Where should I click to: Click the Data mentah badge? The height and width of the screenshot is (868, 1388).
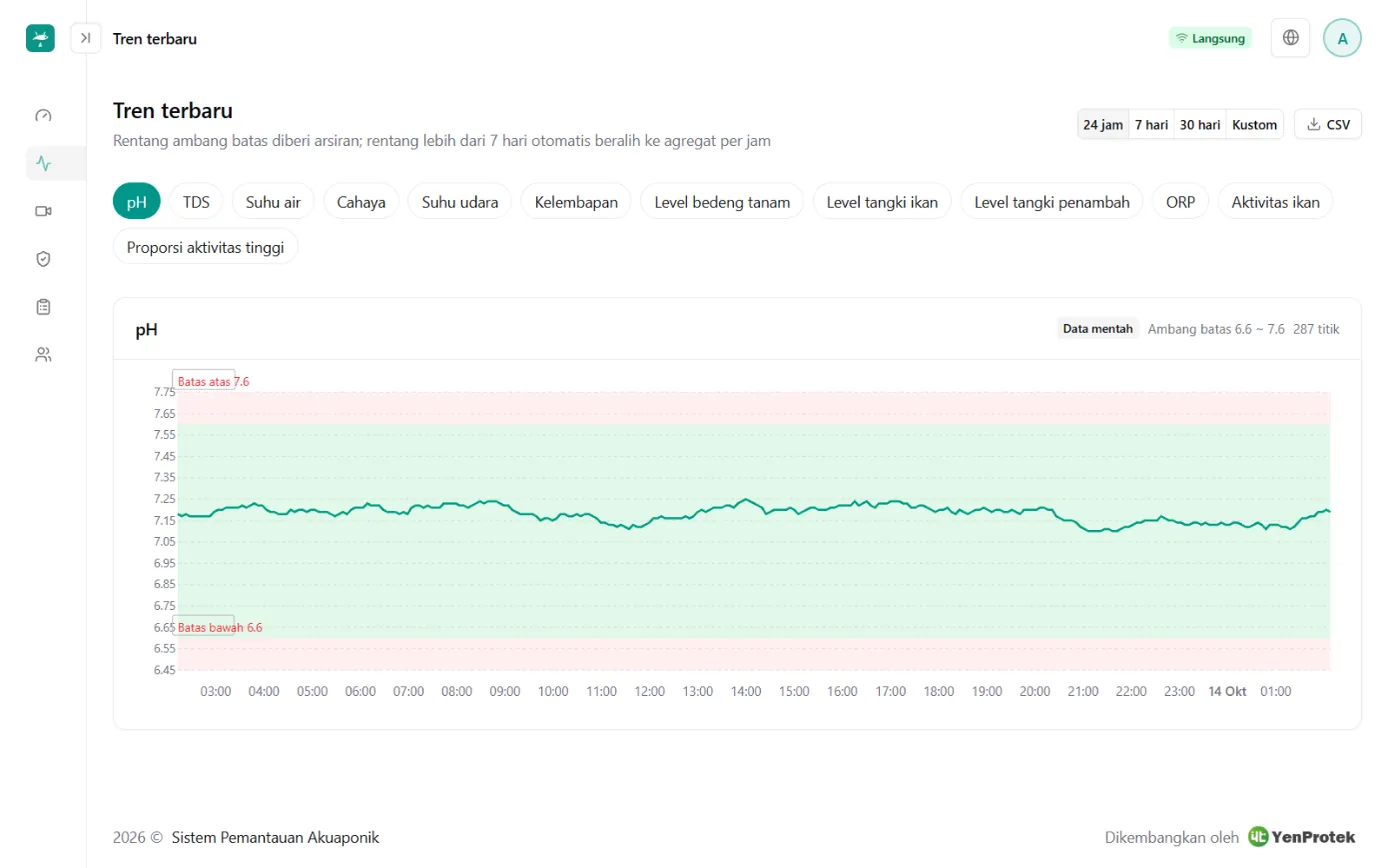click(x=1098, y=329)
